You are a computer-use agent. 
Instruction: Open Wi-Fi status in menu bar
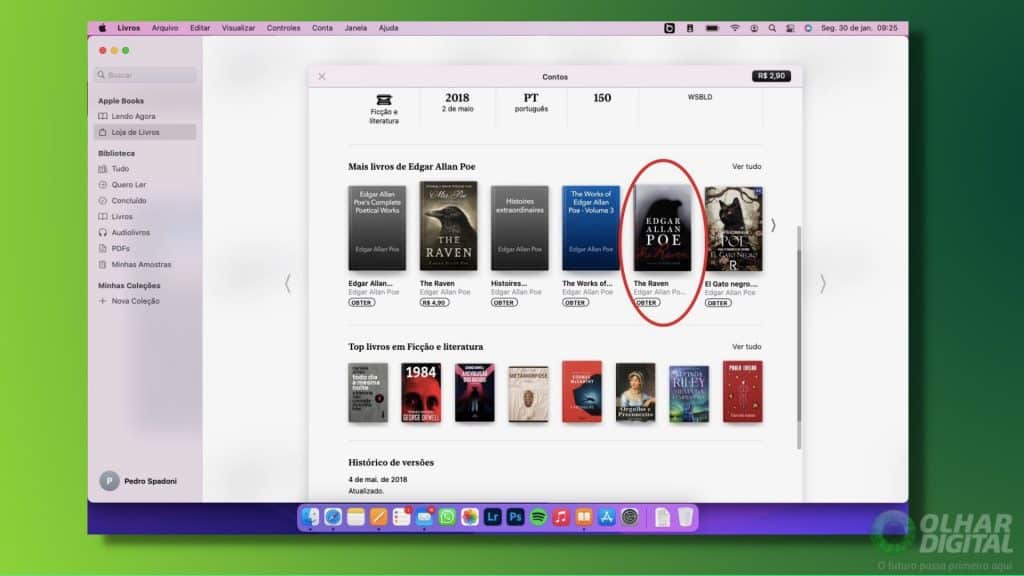click(735, 28)
